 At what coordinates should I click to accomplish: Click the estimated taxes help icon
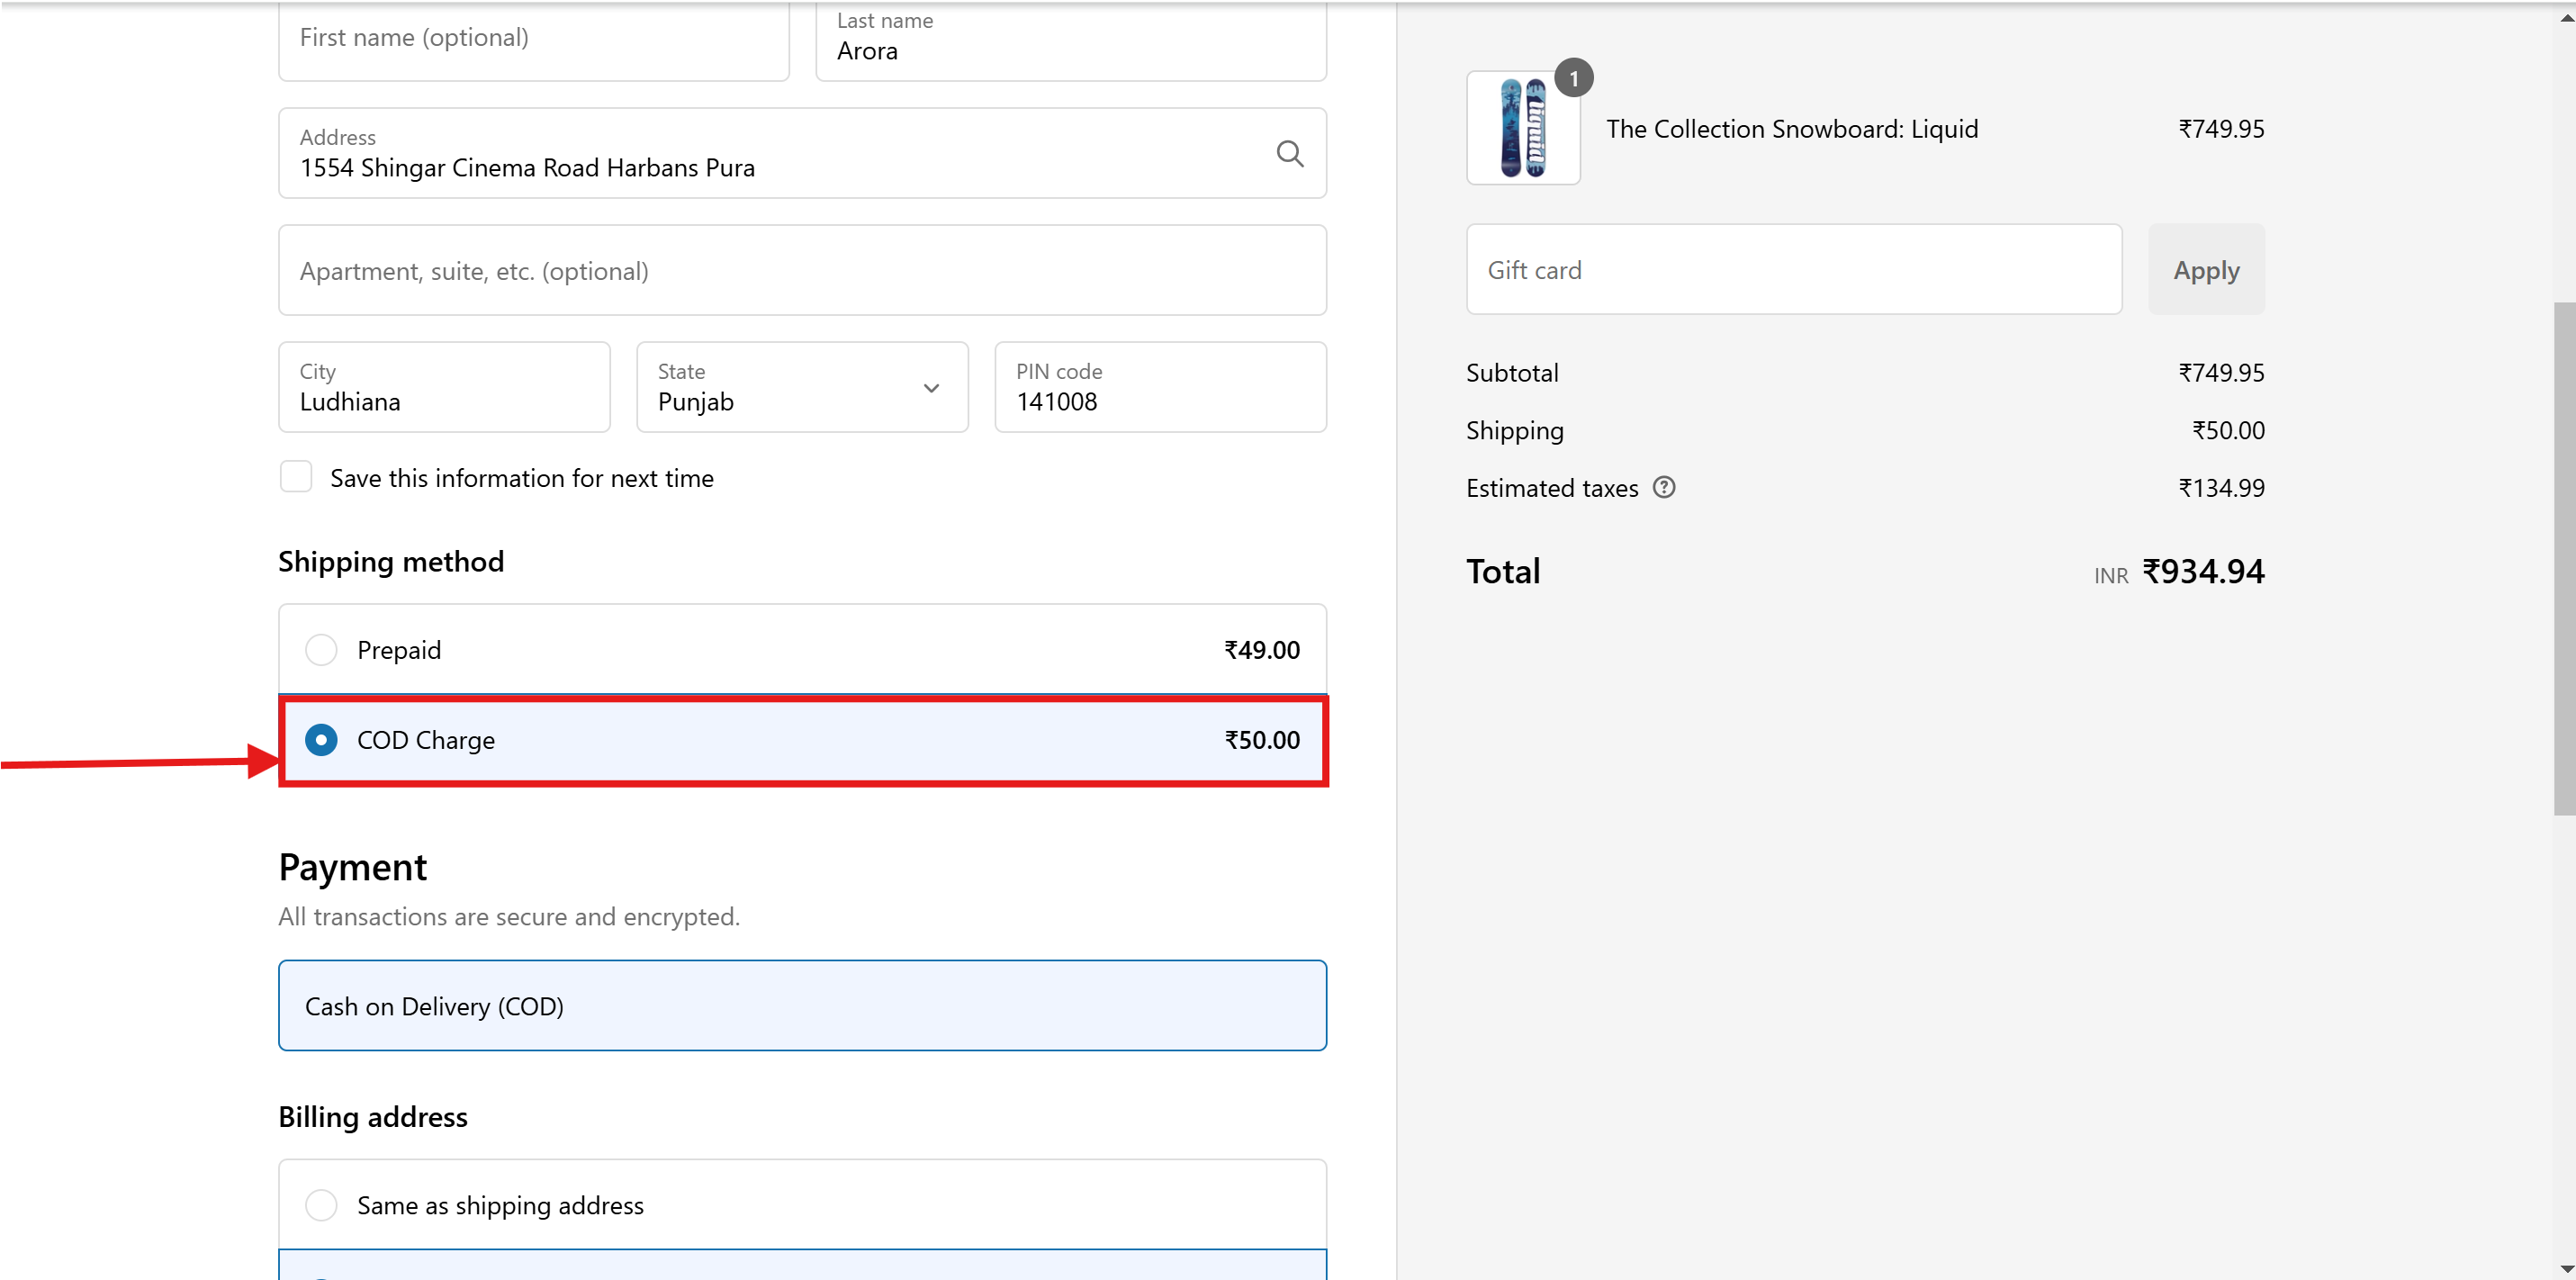pos(1663,488)
